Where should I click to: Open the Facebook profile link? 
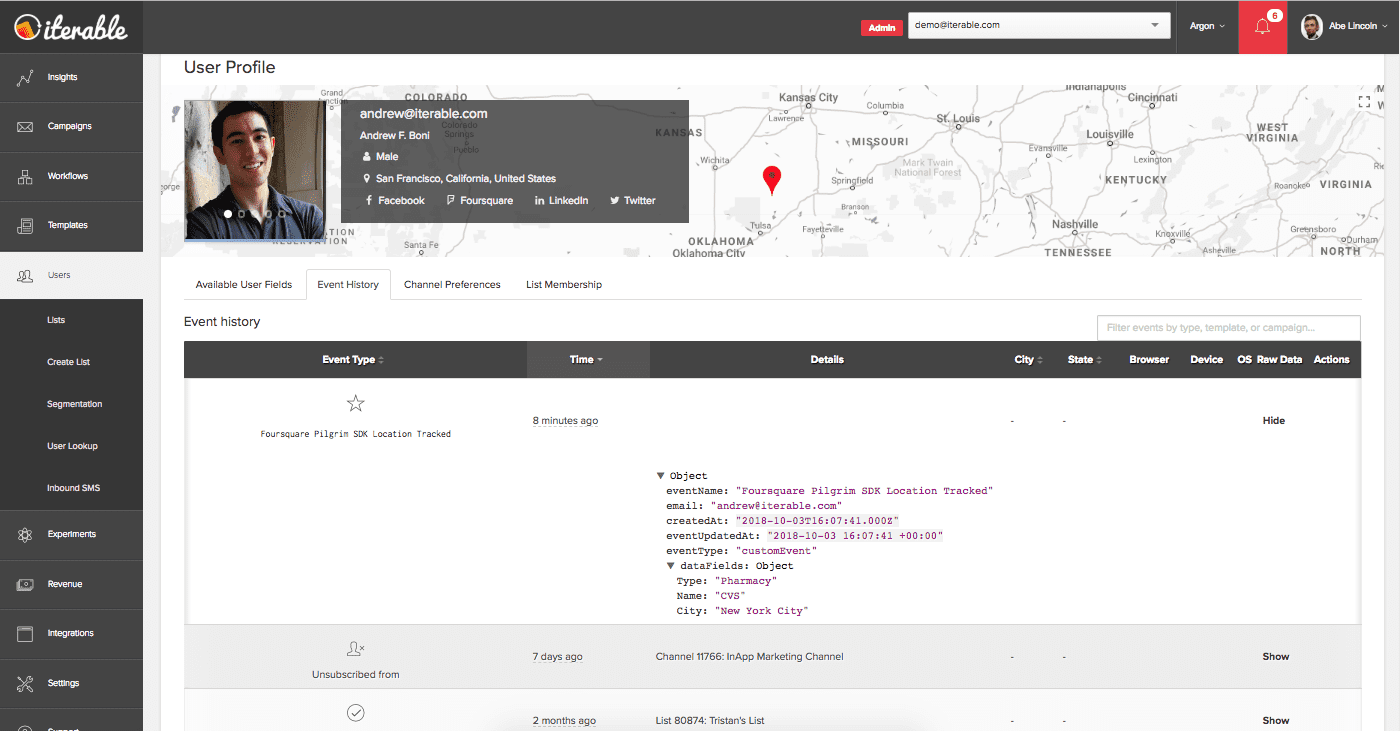click(x=395, y=201)
